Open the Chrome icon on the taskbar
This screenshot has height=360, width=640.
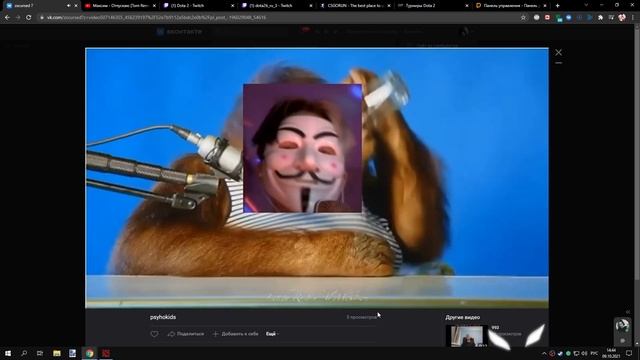[x=89, y=353]
